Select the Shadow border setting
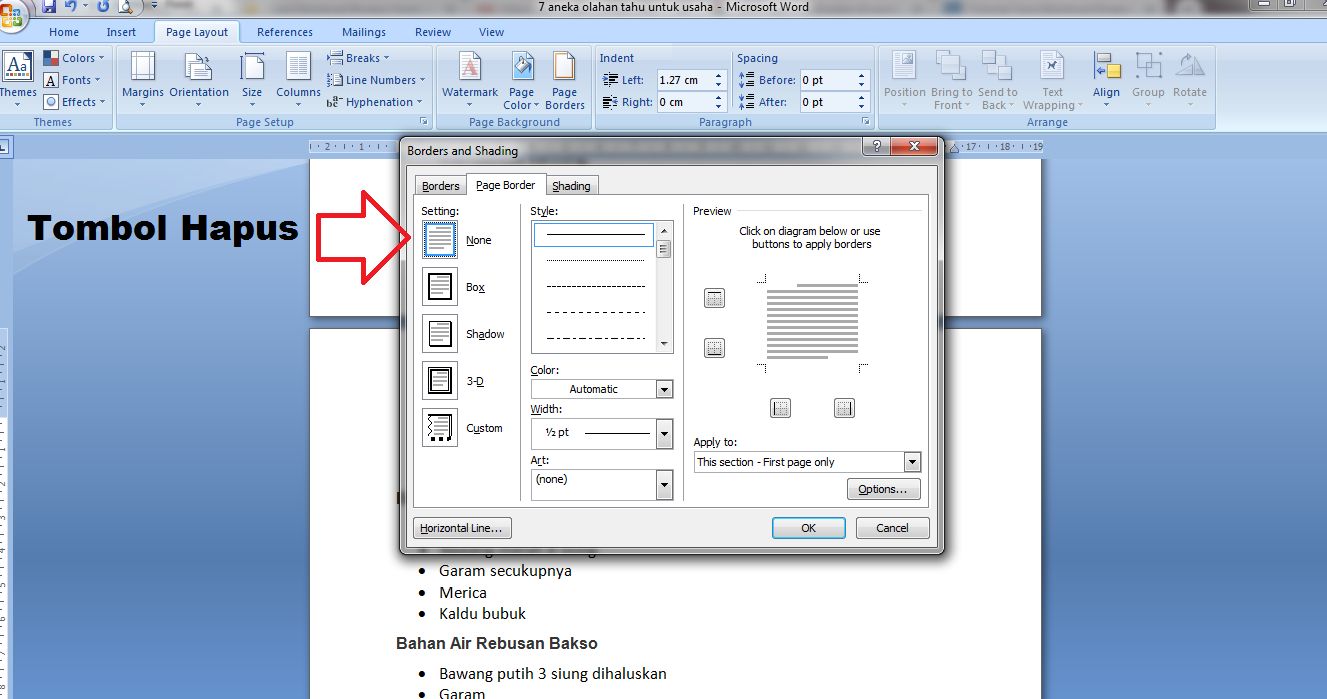1327x699 pixels. pyautogui.click(x=440, y=333)
